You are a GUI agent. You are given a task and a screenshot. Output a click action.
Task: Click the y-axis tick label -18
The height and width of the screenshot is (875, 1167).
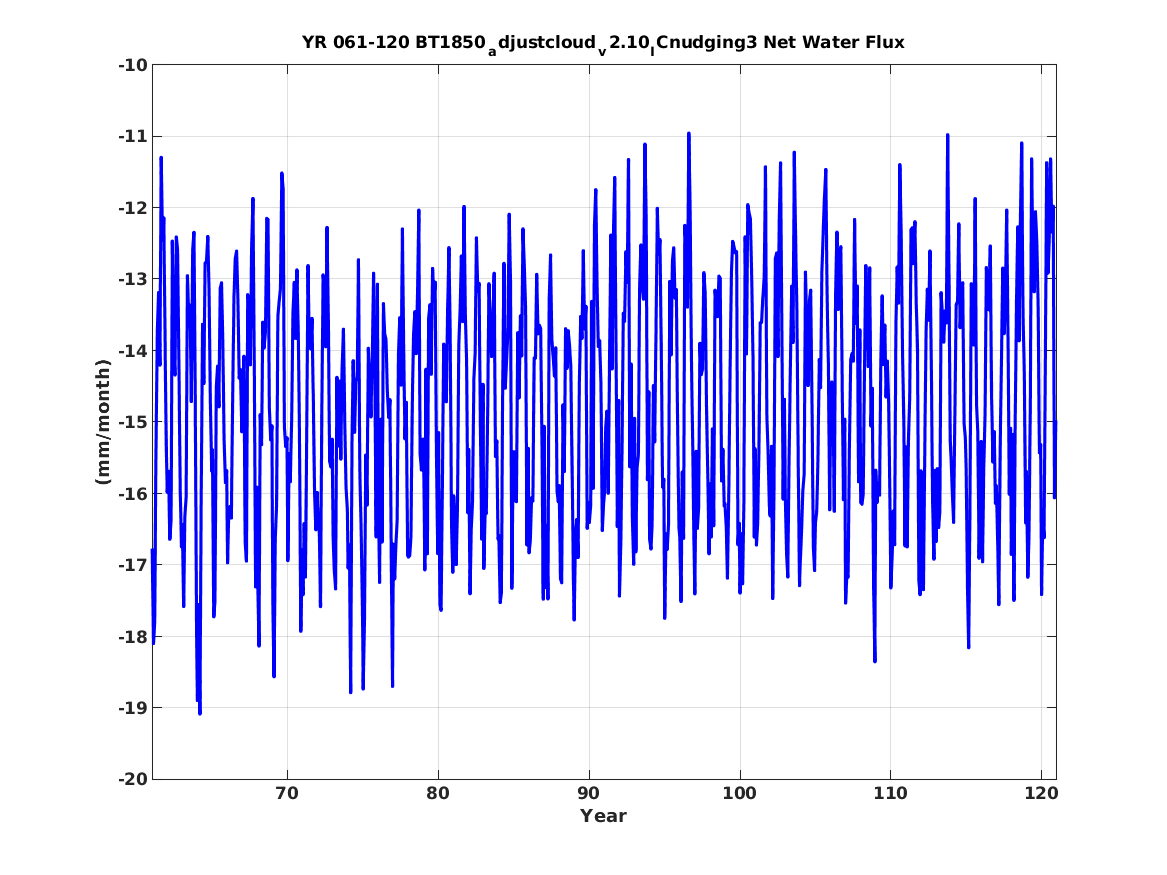[132, 636]
